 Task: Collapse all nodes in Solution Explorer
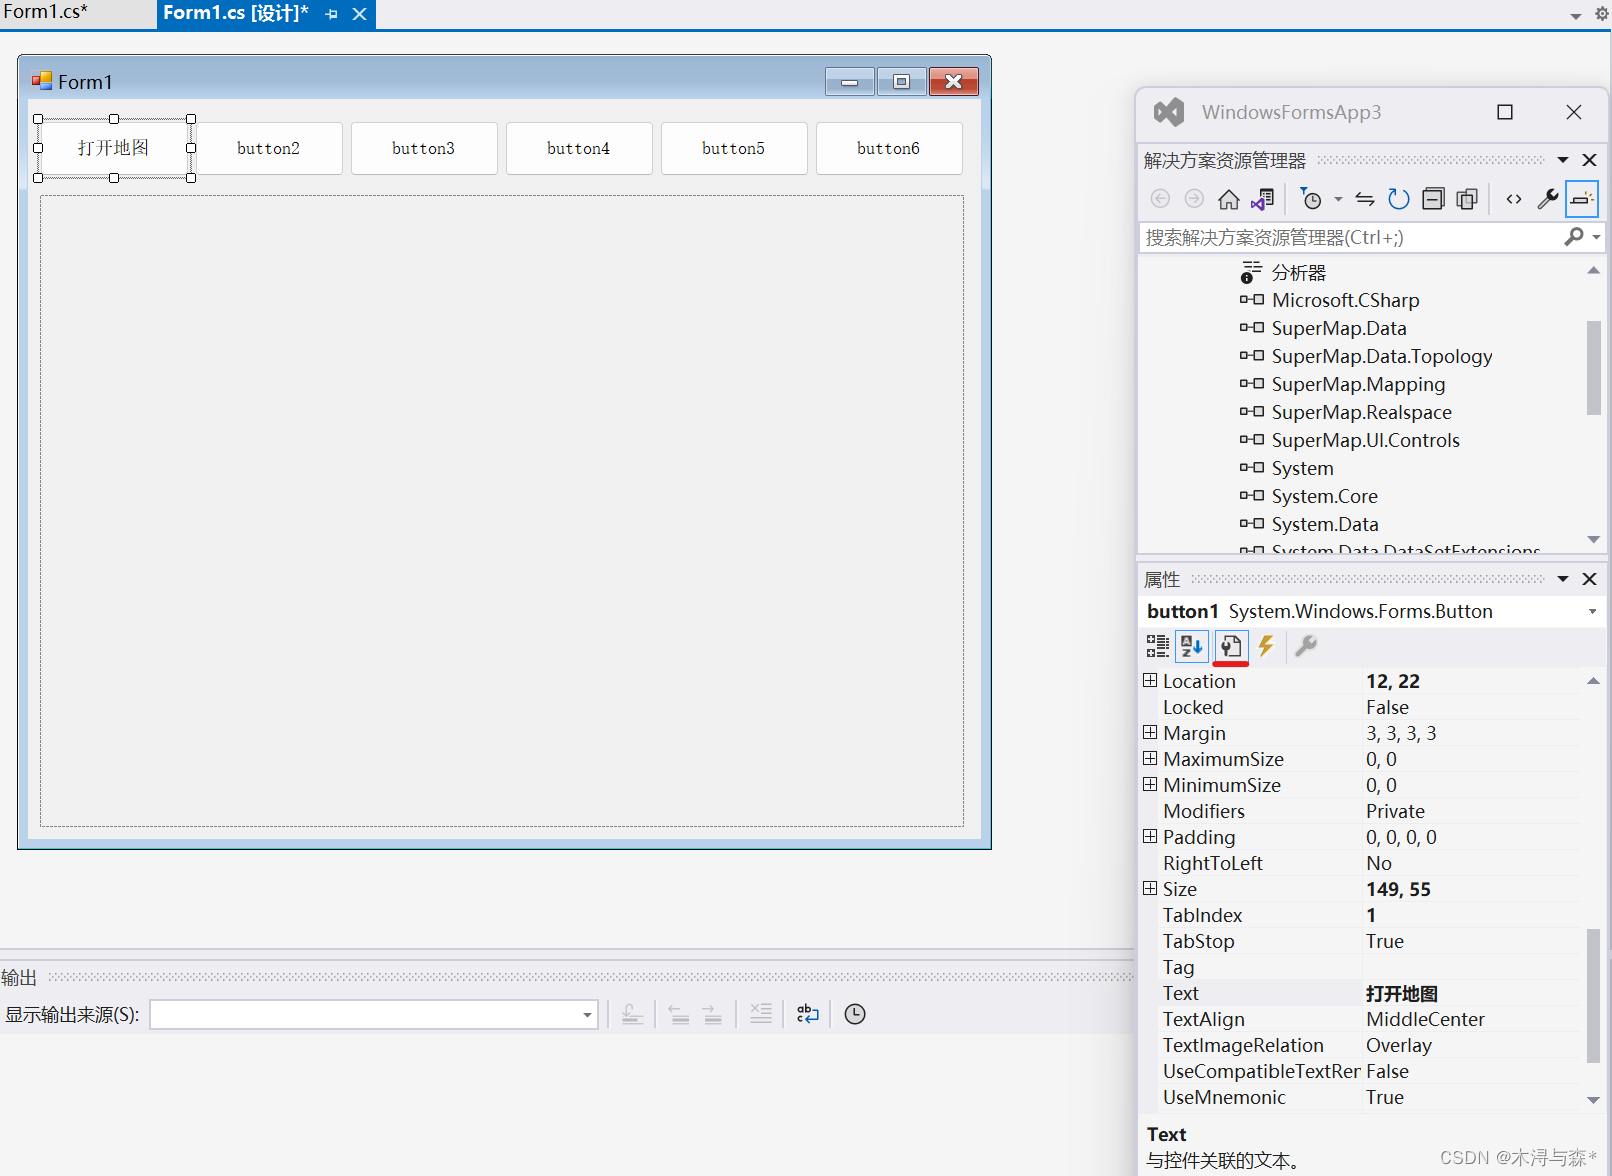pos(1432,199)
